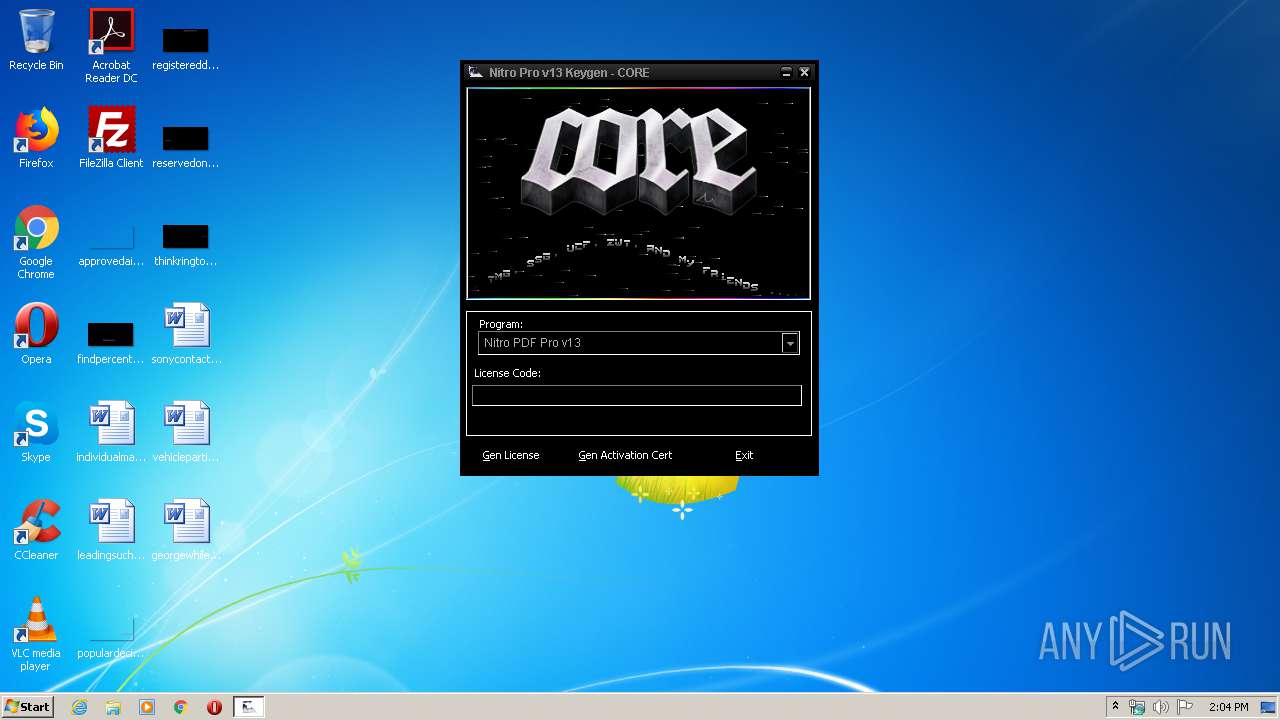Select sonycontact... Word document
This screenshot has height=720, width=1280.
pos(186,334)
